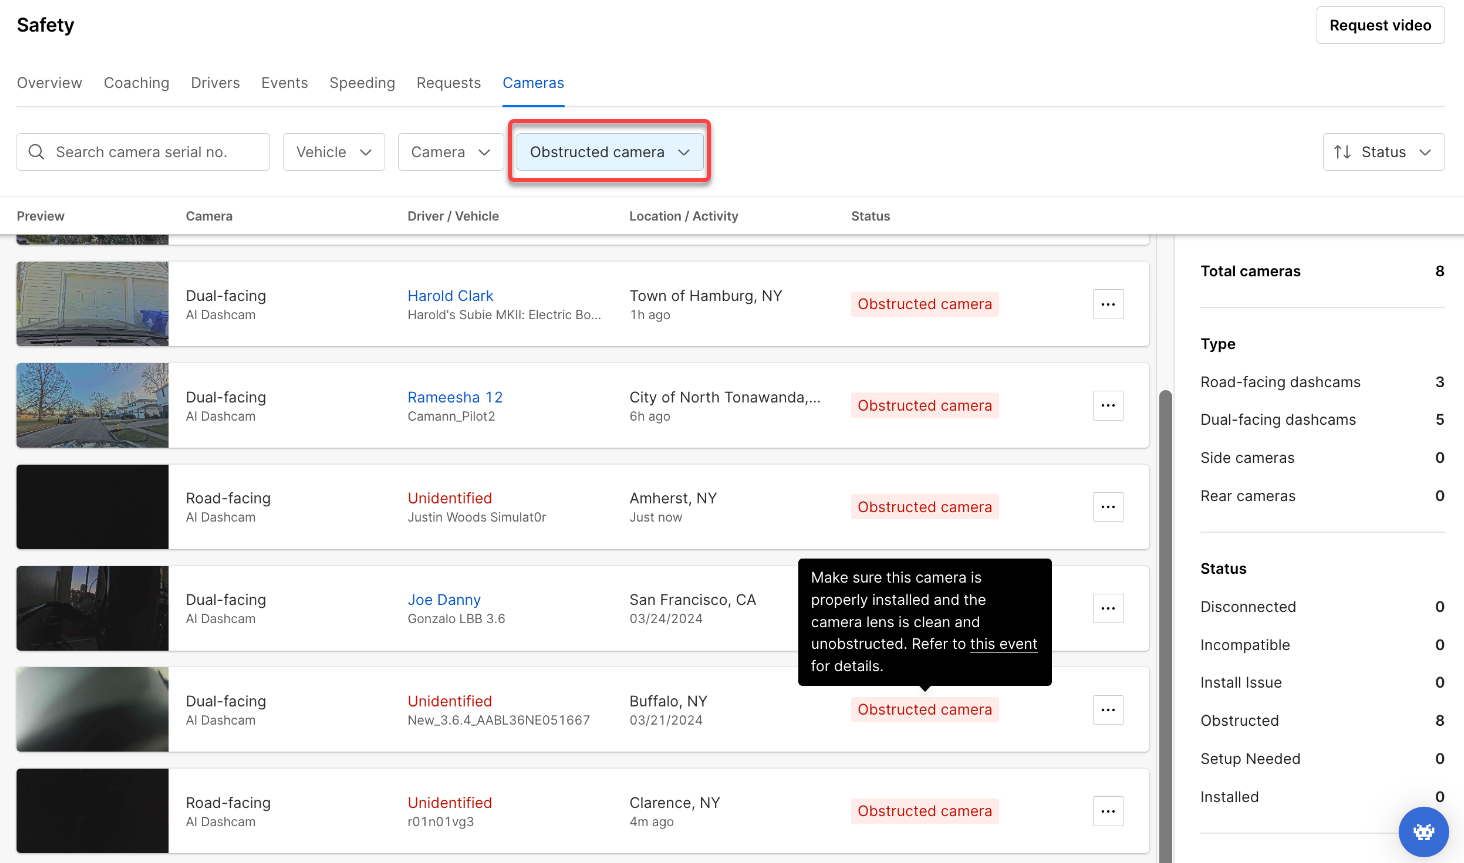Expand the Camera filter dropdown
This screenshot has height=863, width=1464.
[x=451, y=152]
